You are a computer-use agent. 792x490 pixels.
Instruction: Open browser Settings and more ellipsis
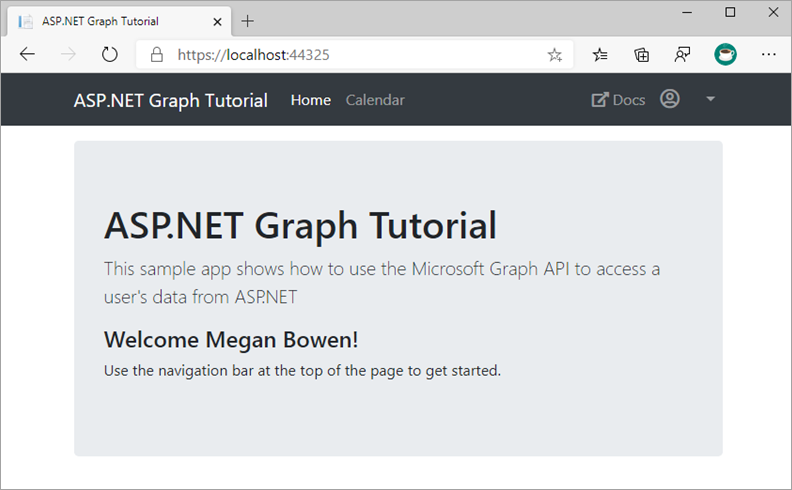click(768, 54)
